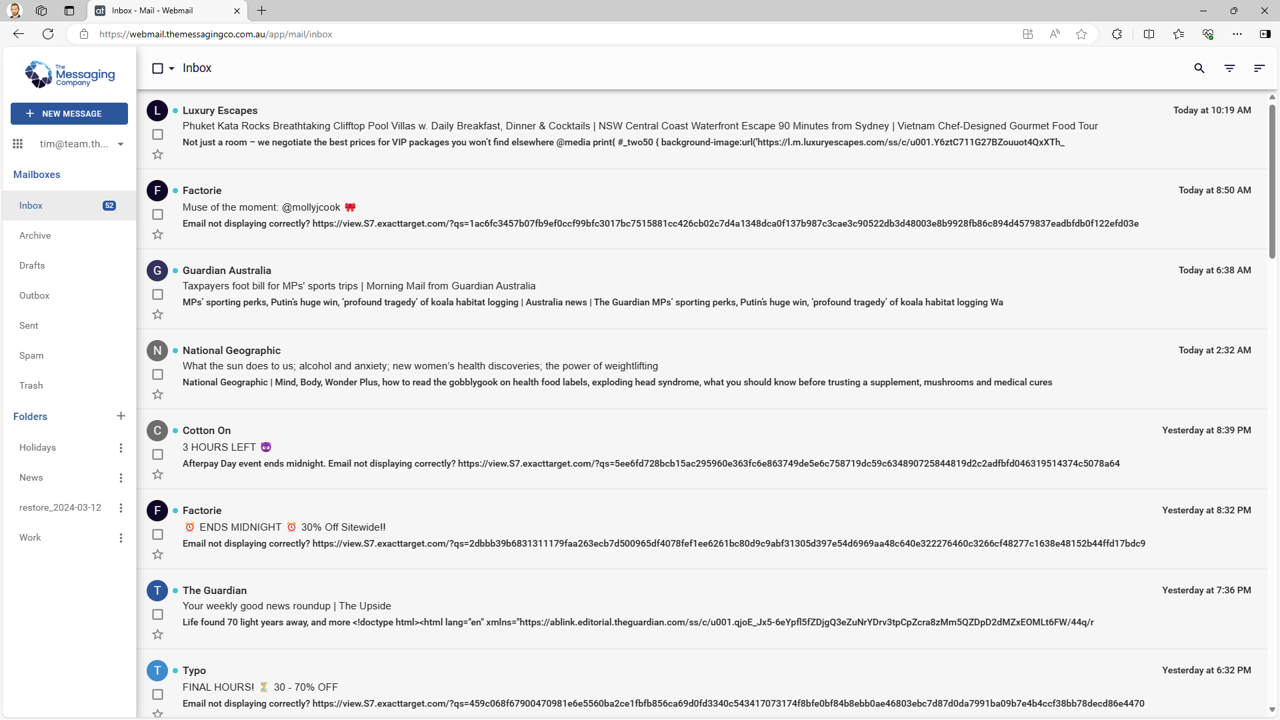Open the Drafts mailbox
Screen dimensions: 1280x720
69,265
